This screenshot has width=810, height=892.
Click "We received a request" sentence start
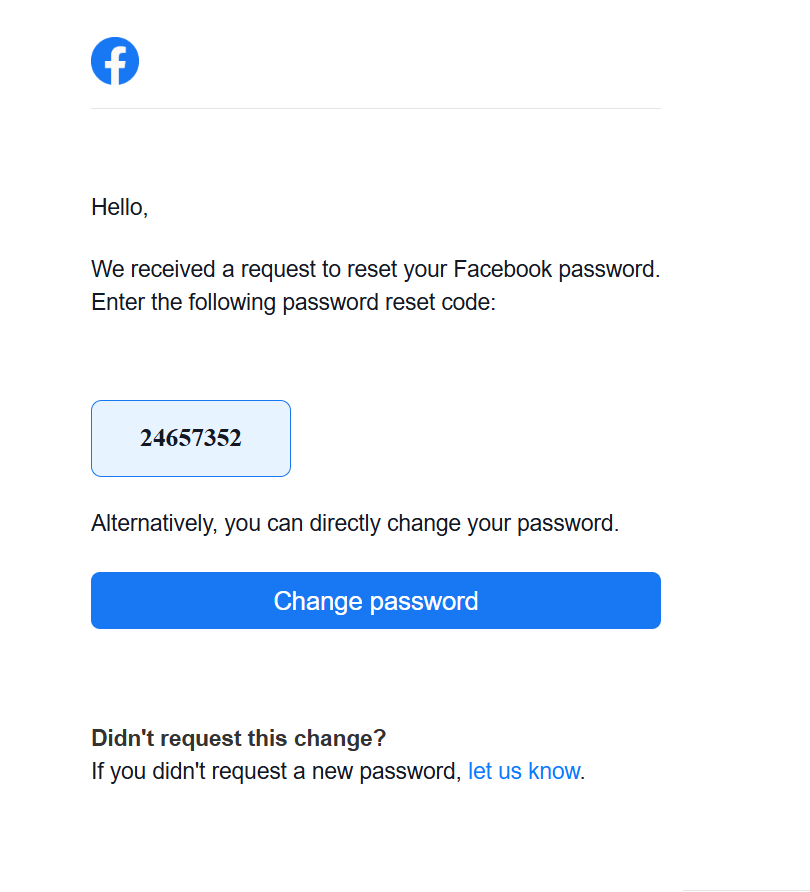tap(204, 269)
